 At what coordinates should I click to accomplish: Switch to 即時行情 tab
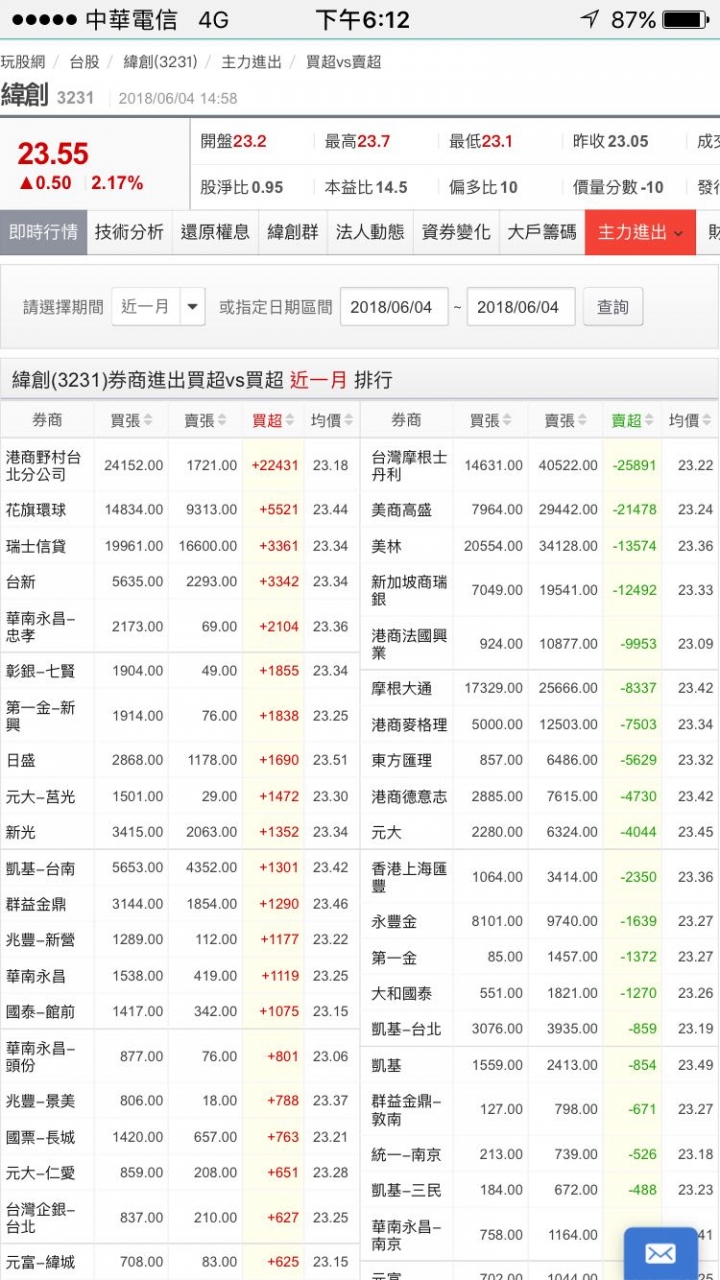coord(43,232)
